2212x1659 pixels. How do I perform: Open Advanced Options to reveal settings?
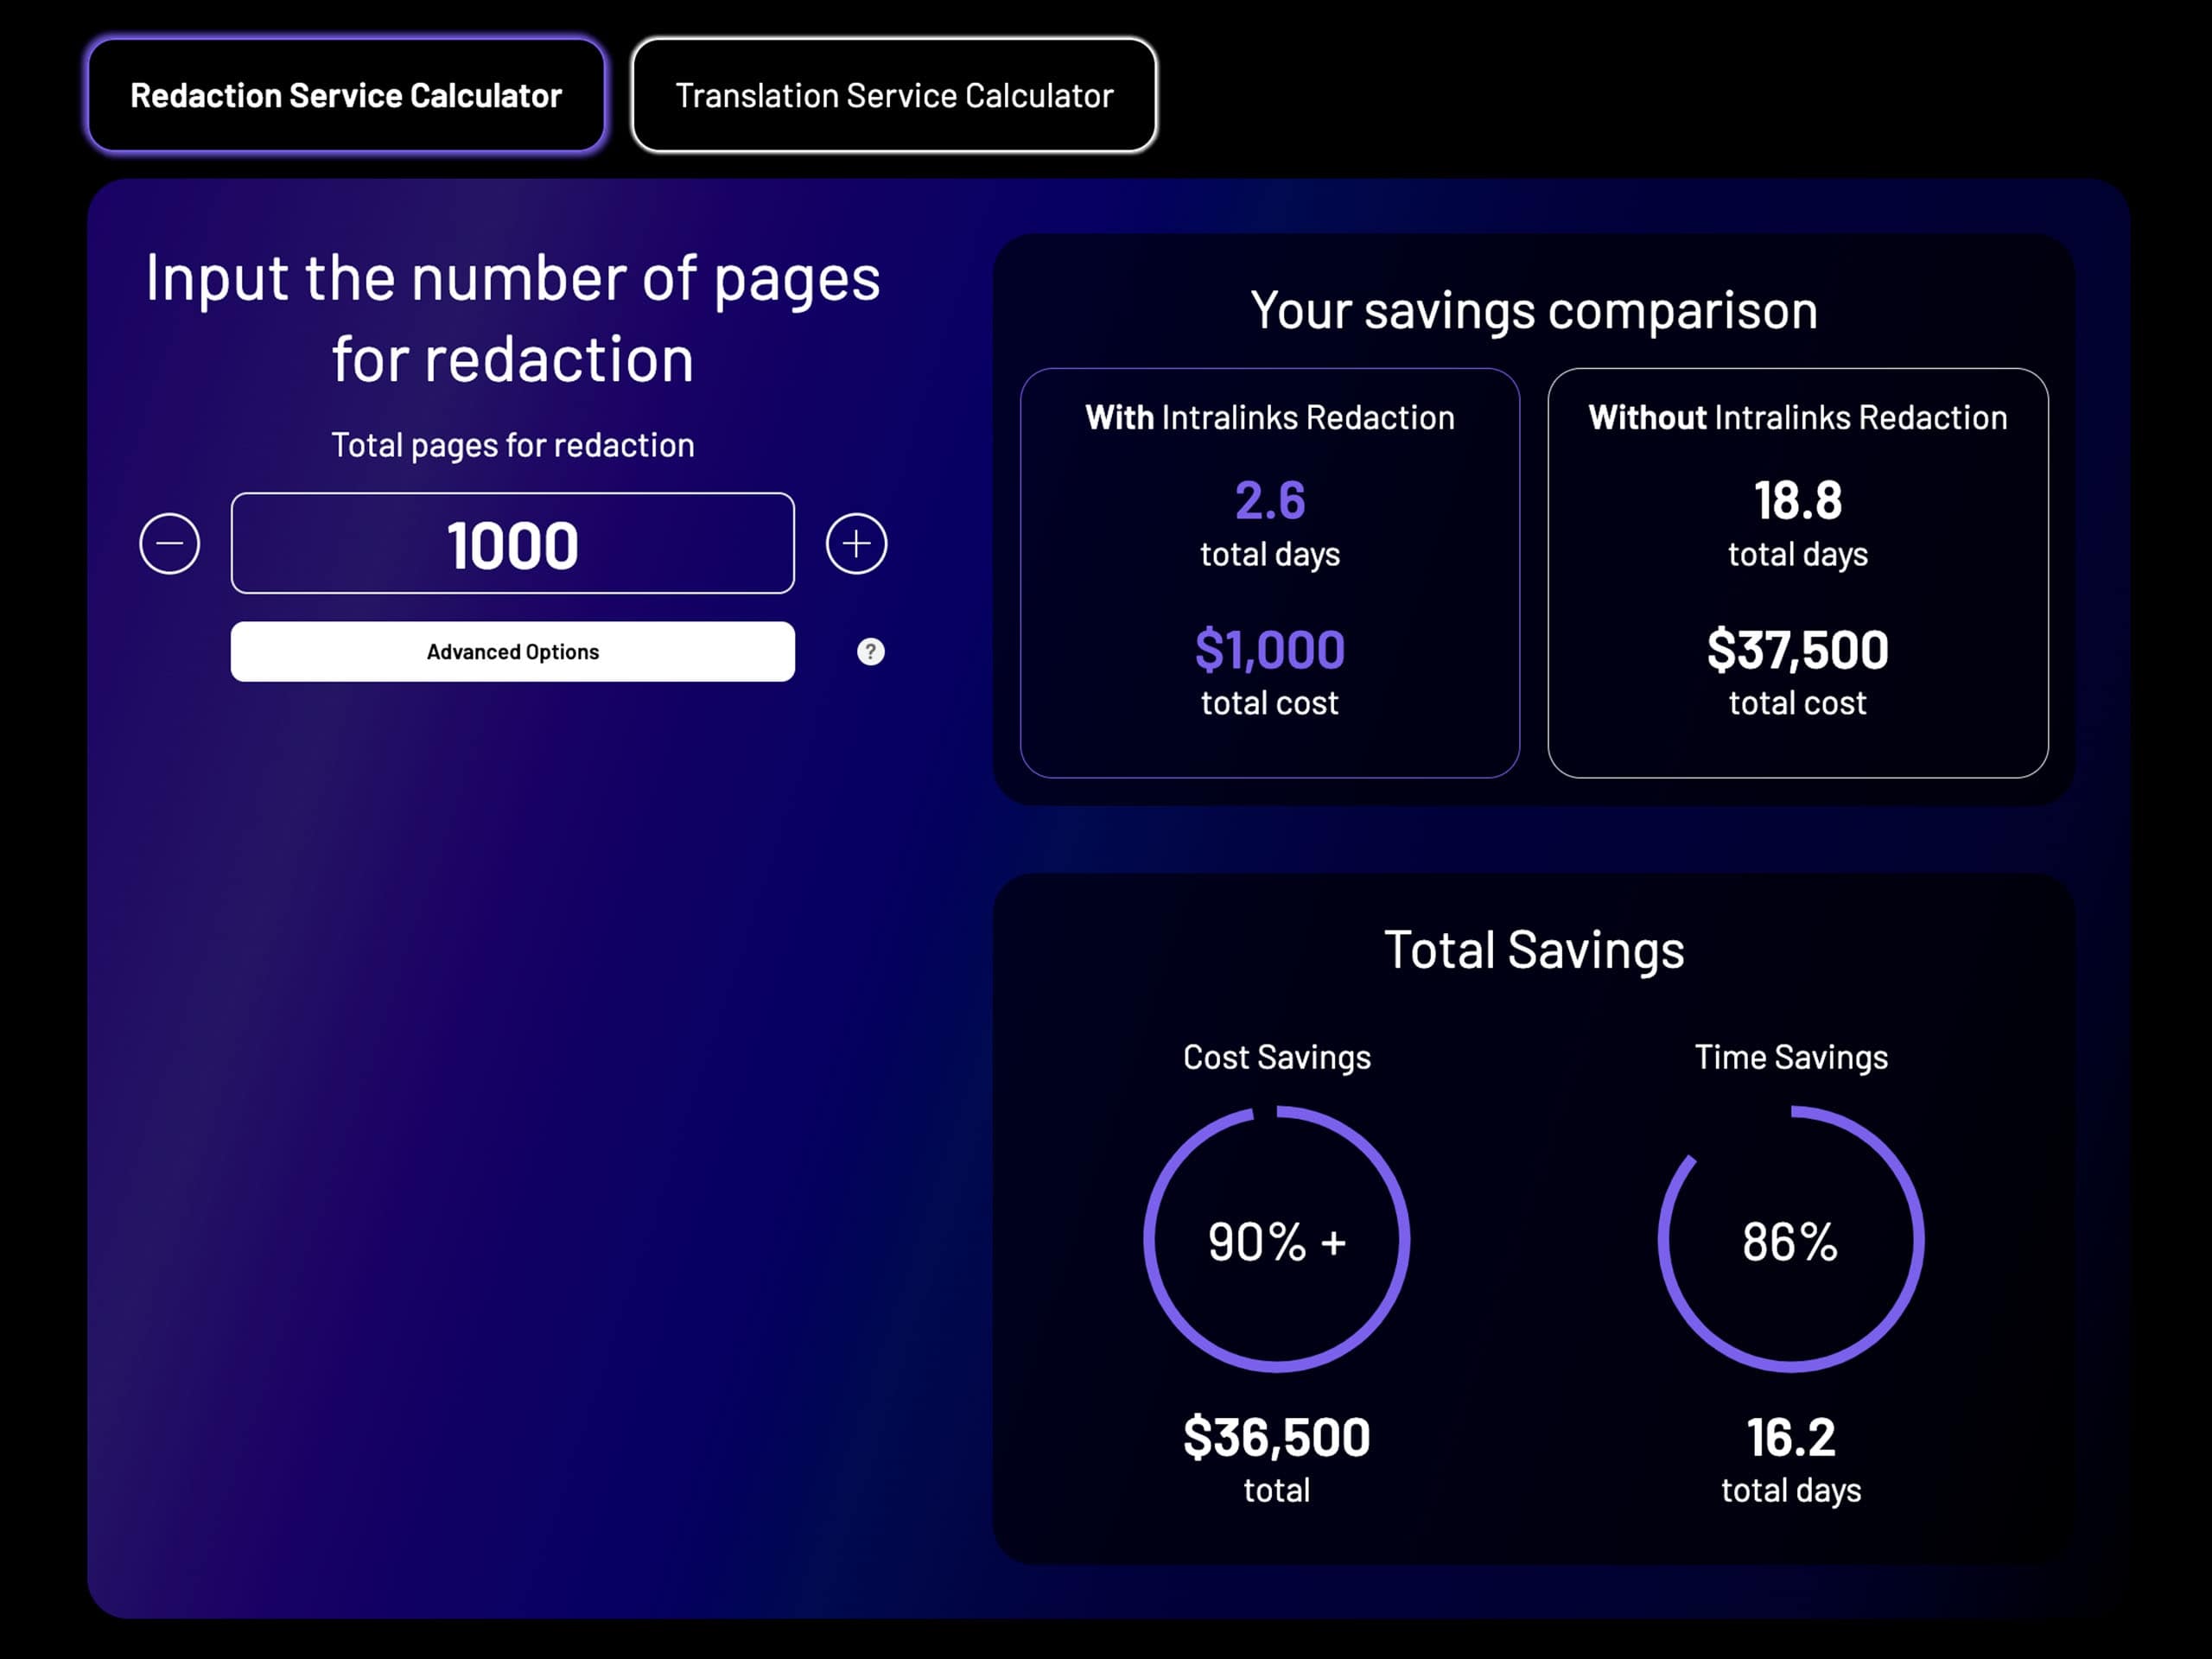[512, 651]
